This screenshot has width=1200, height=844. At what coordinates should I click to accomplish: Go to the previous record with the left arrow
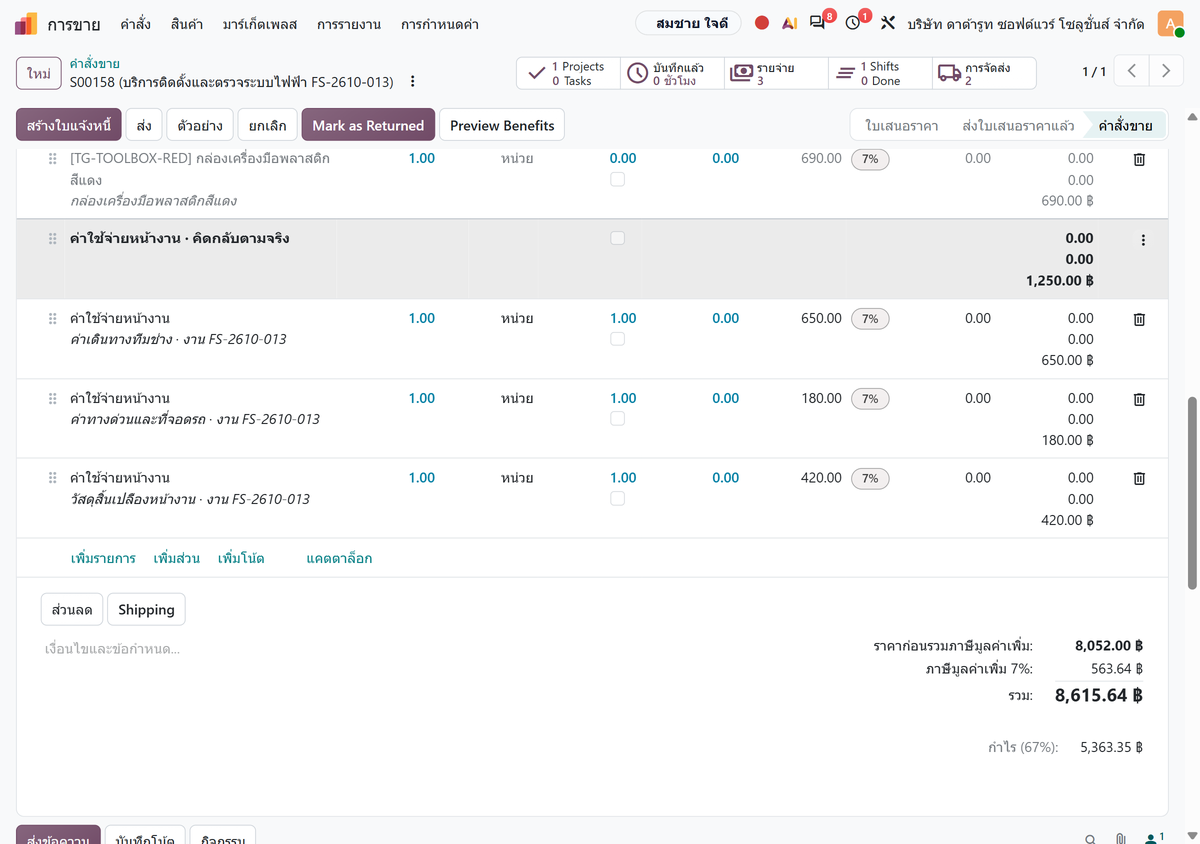pos(1131,71)
